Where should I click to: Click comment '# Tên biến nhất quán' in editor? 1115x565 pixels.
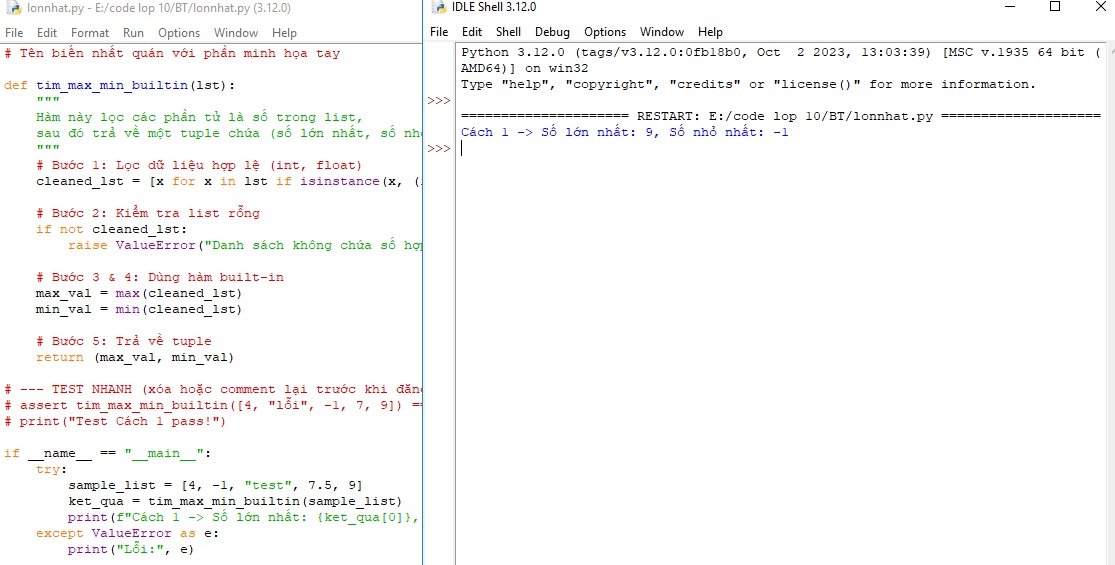click(172, 53)
